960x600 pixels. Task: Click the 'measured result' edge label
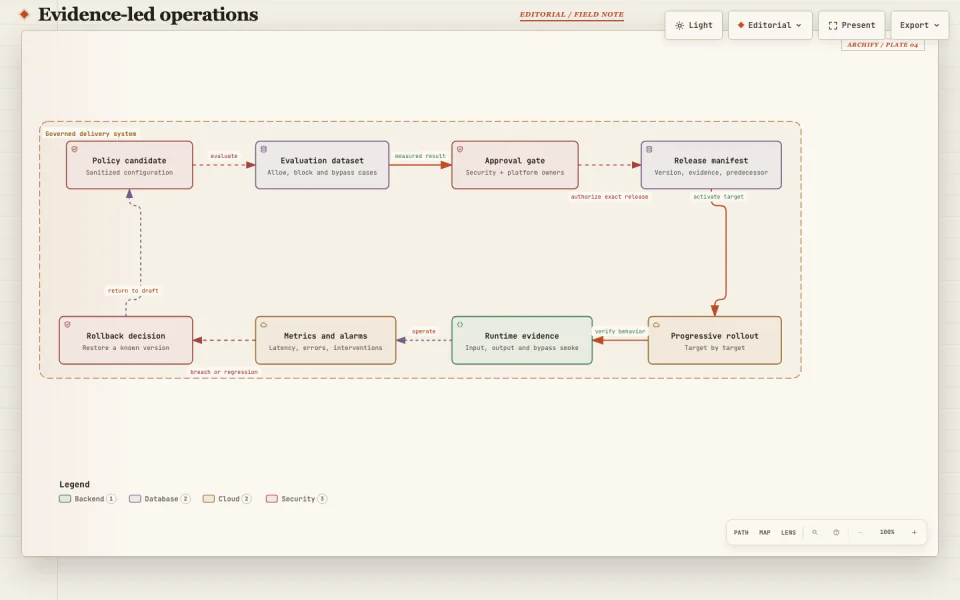pos(420,156)
